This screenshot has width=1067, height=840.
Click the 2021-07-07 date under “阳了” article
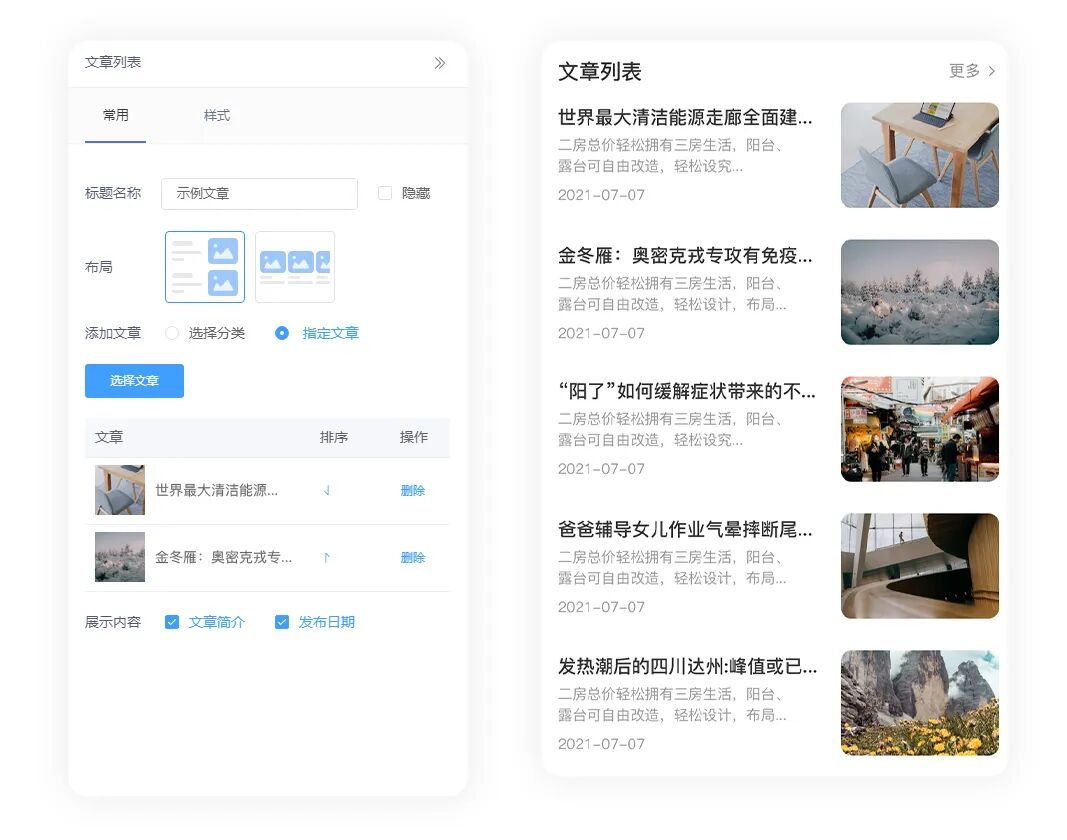tap(601, 468)
